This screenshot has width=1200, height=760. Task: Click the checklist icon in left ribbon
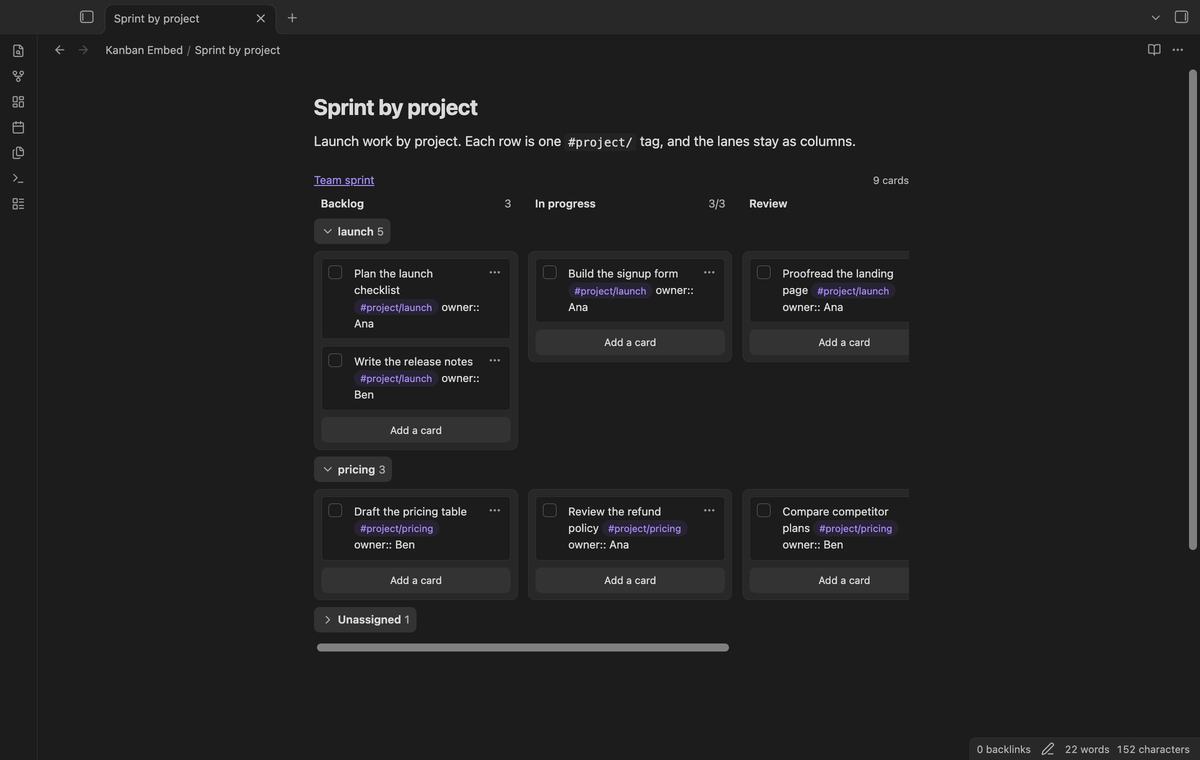(18, 204)
